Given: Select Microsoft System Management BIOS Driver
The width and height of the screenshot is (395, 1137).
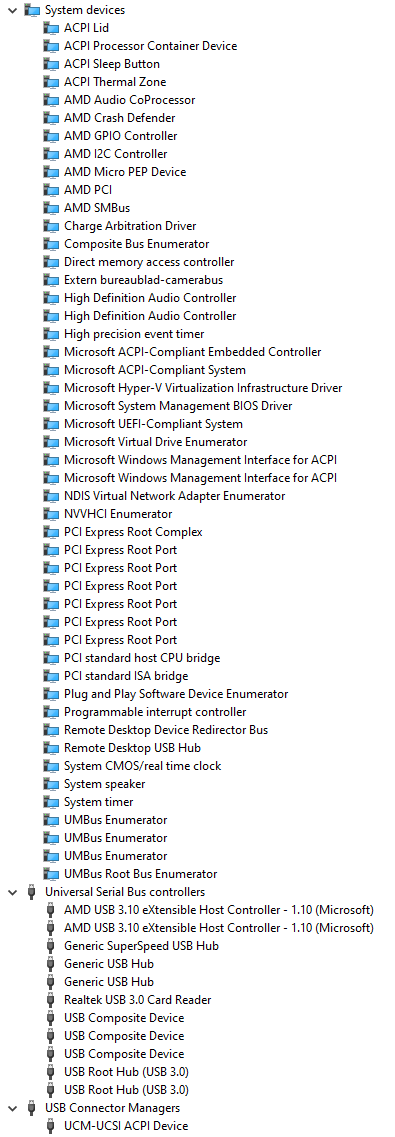Looking at the screenshot, I should [x=178, y=406].
